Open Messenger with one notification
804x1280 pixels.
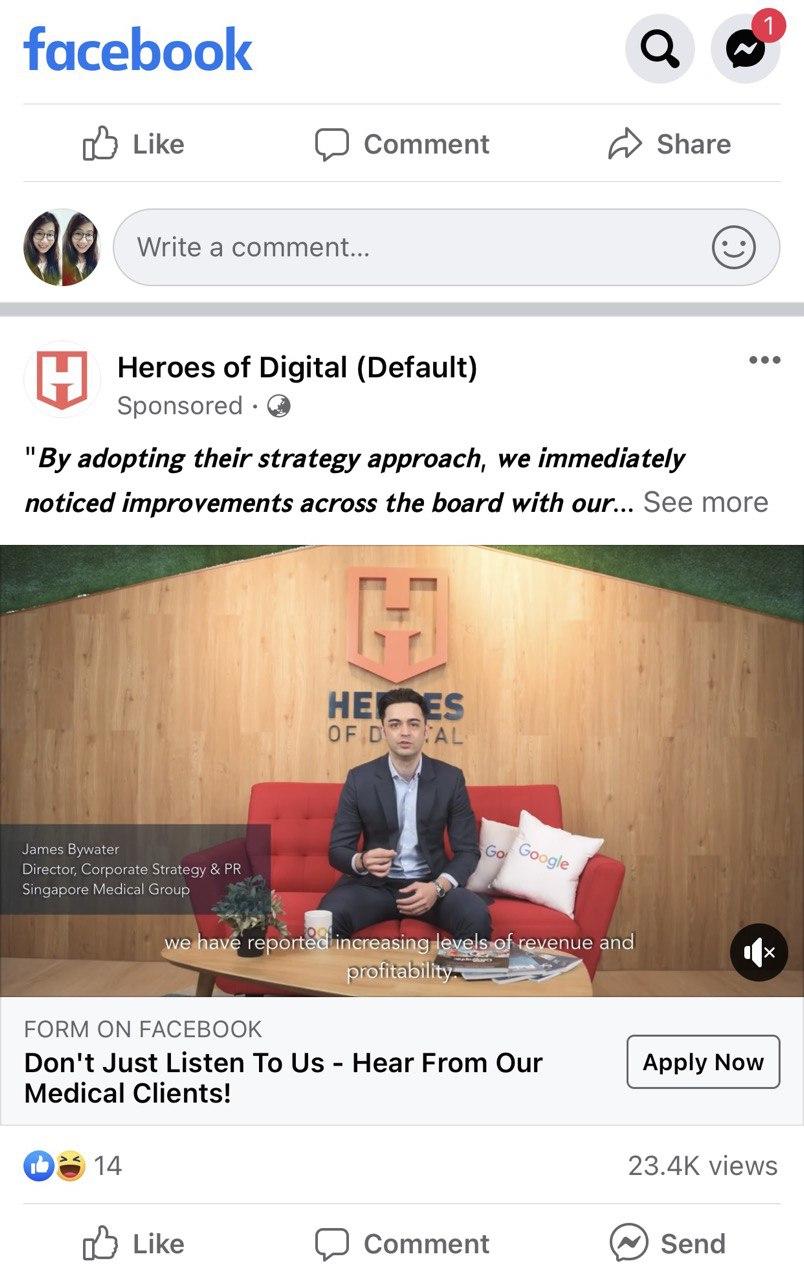[x=746, y=49]
